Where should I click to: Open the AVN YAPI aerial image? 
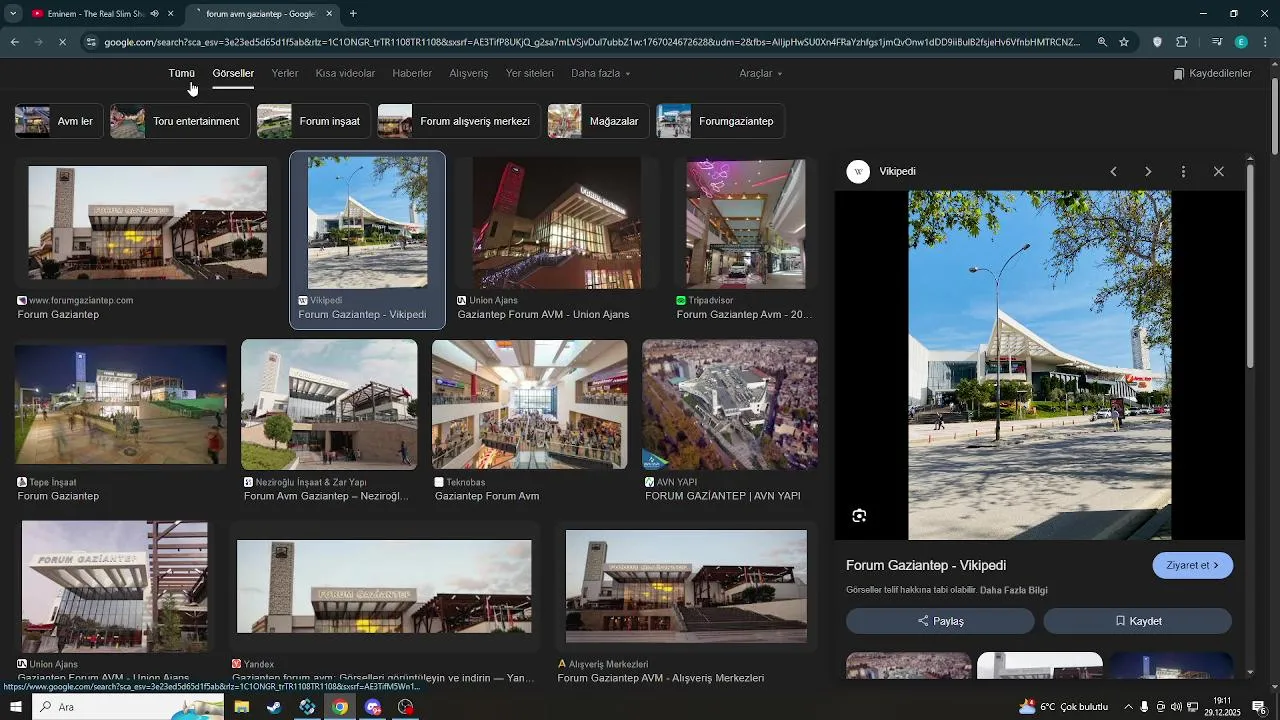click(730, 404)
